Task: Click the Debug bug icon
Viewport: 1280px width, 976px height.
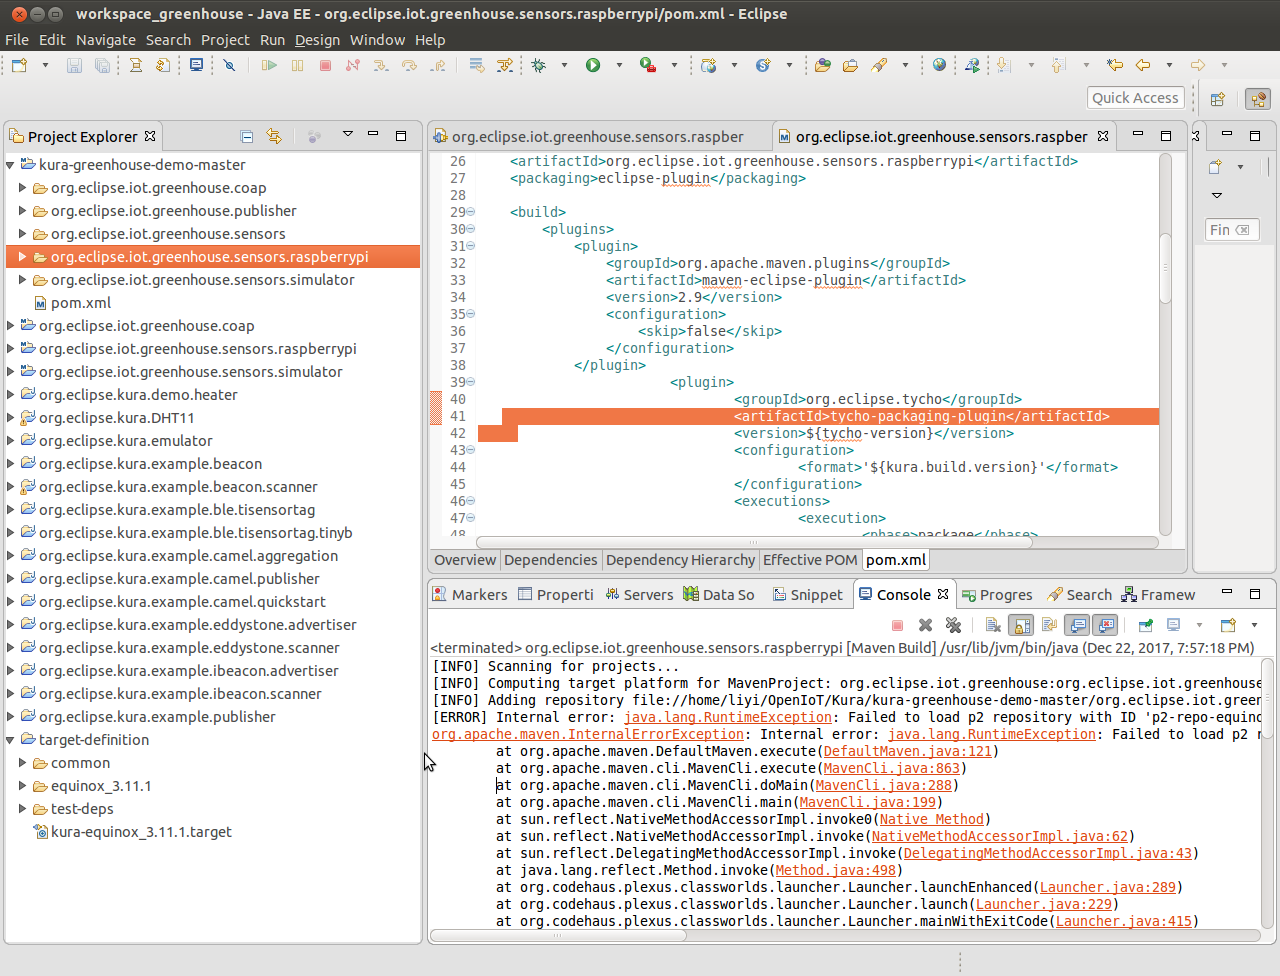Action: [x=539, y=65]
